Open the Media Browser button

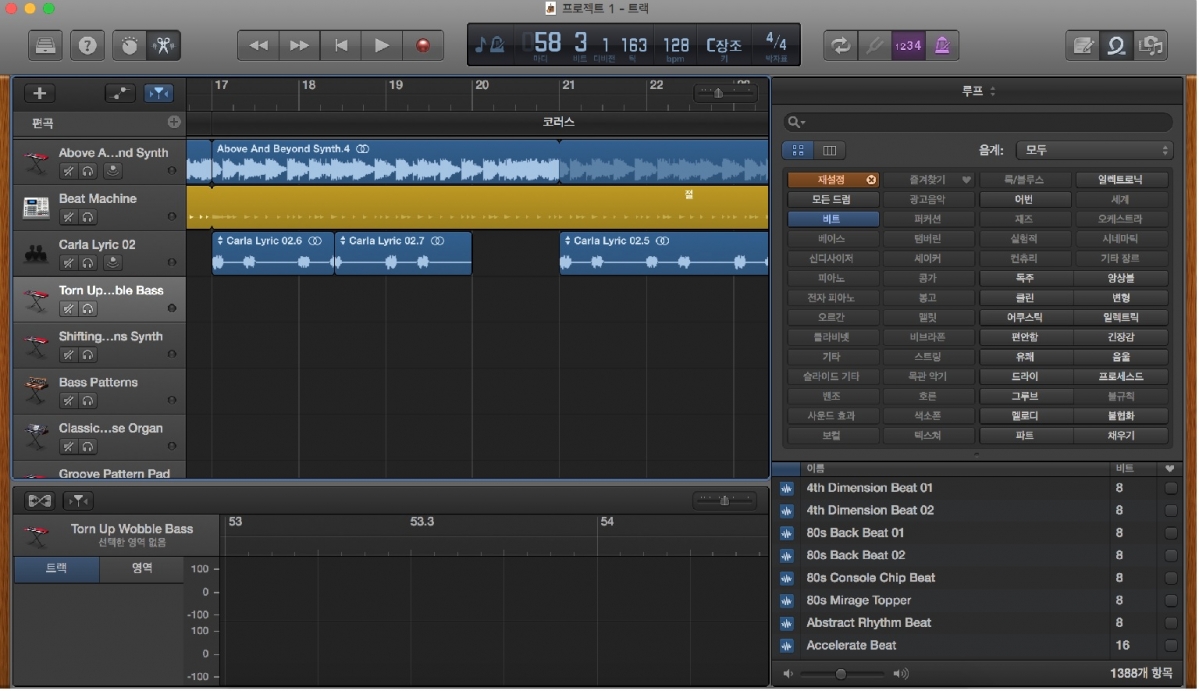(x=1151, y=45)
